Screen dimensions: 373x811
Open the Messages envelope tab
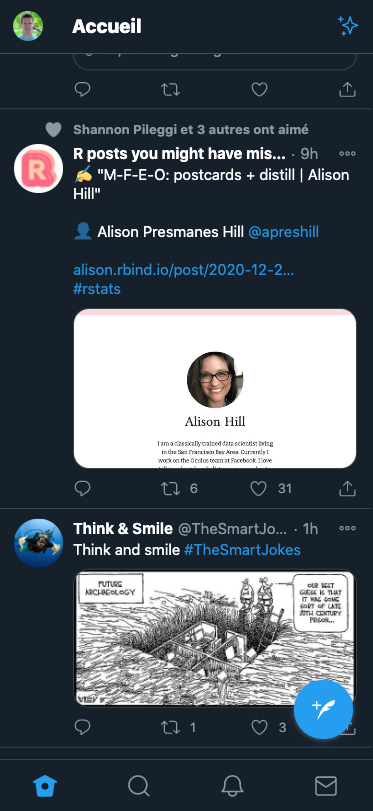coord(326,786)
